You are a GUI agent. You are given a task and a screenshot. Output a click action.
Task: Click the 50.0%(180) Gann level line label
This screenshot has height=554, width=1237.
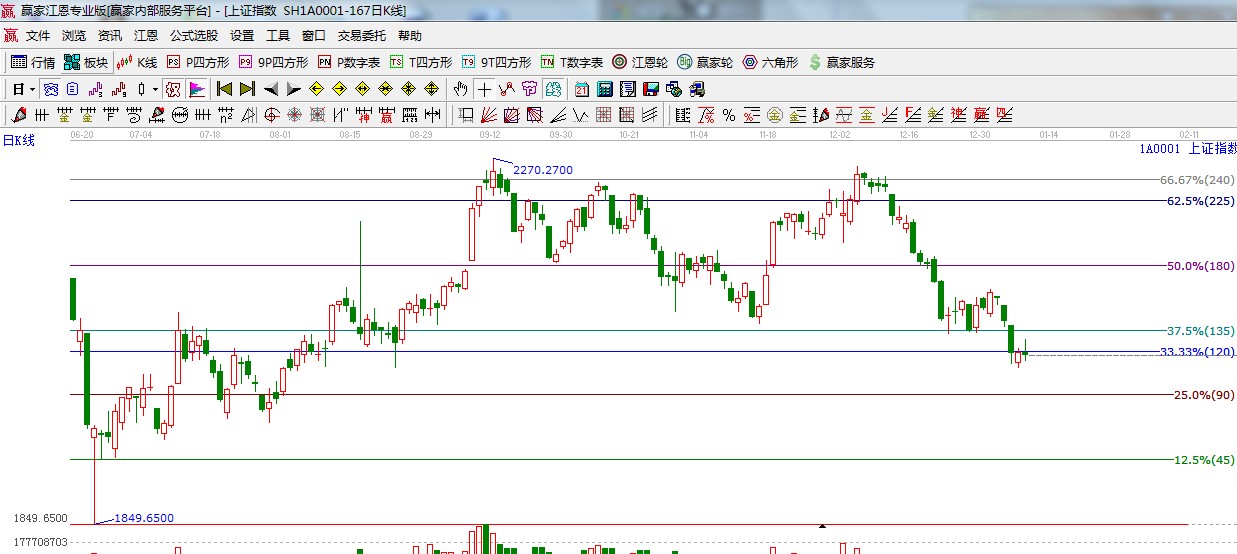click(1200, 266)
